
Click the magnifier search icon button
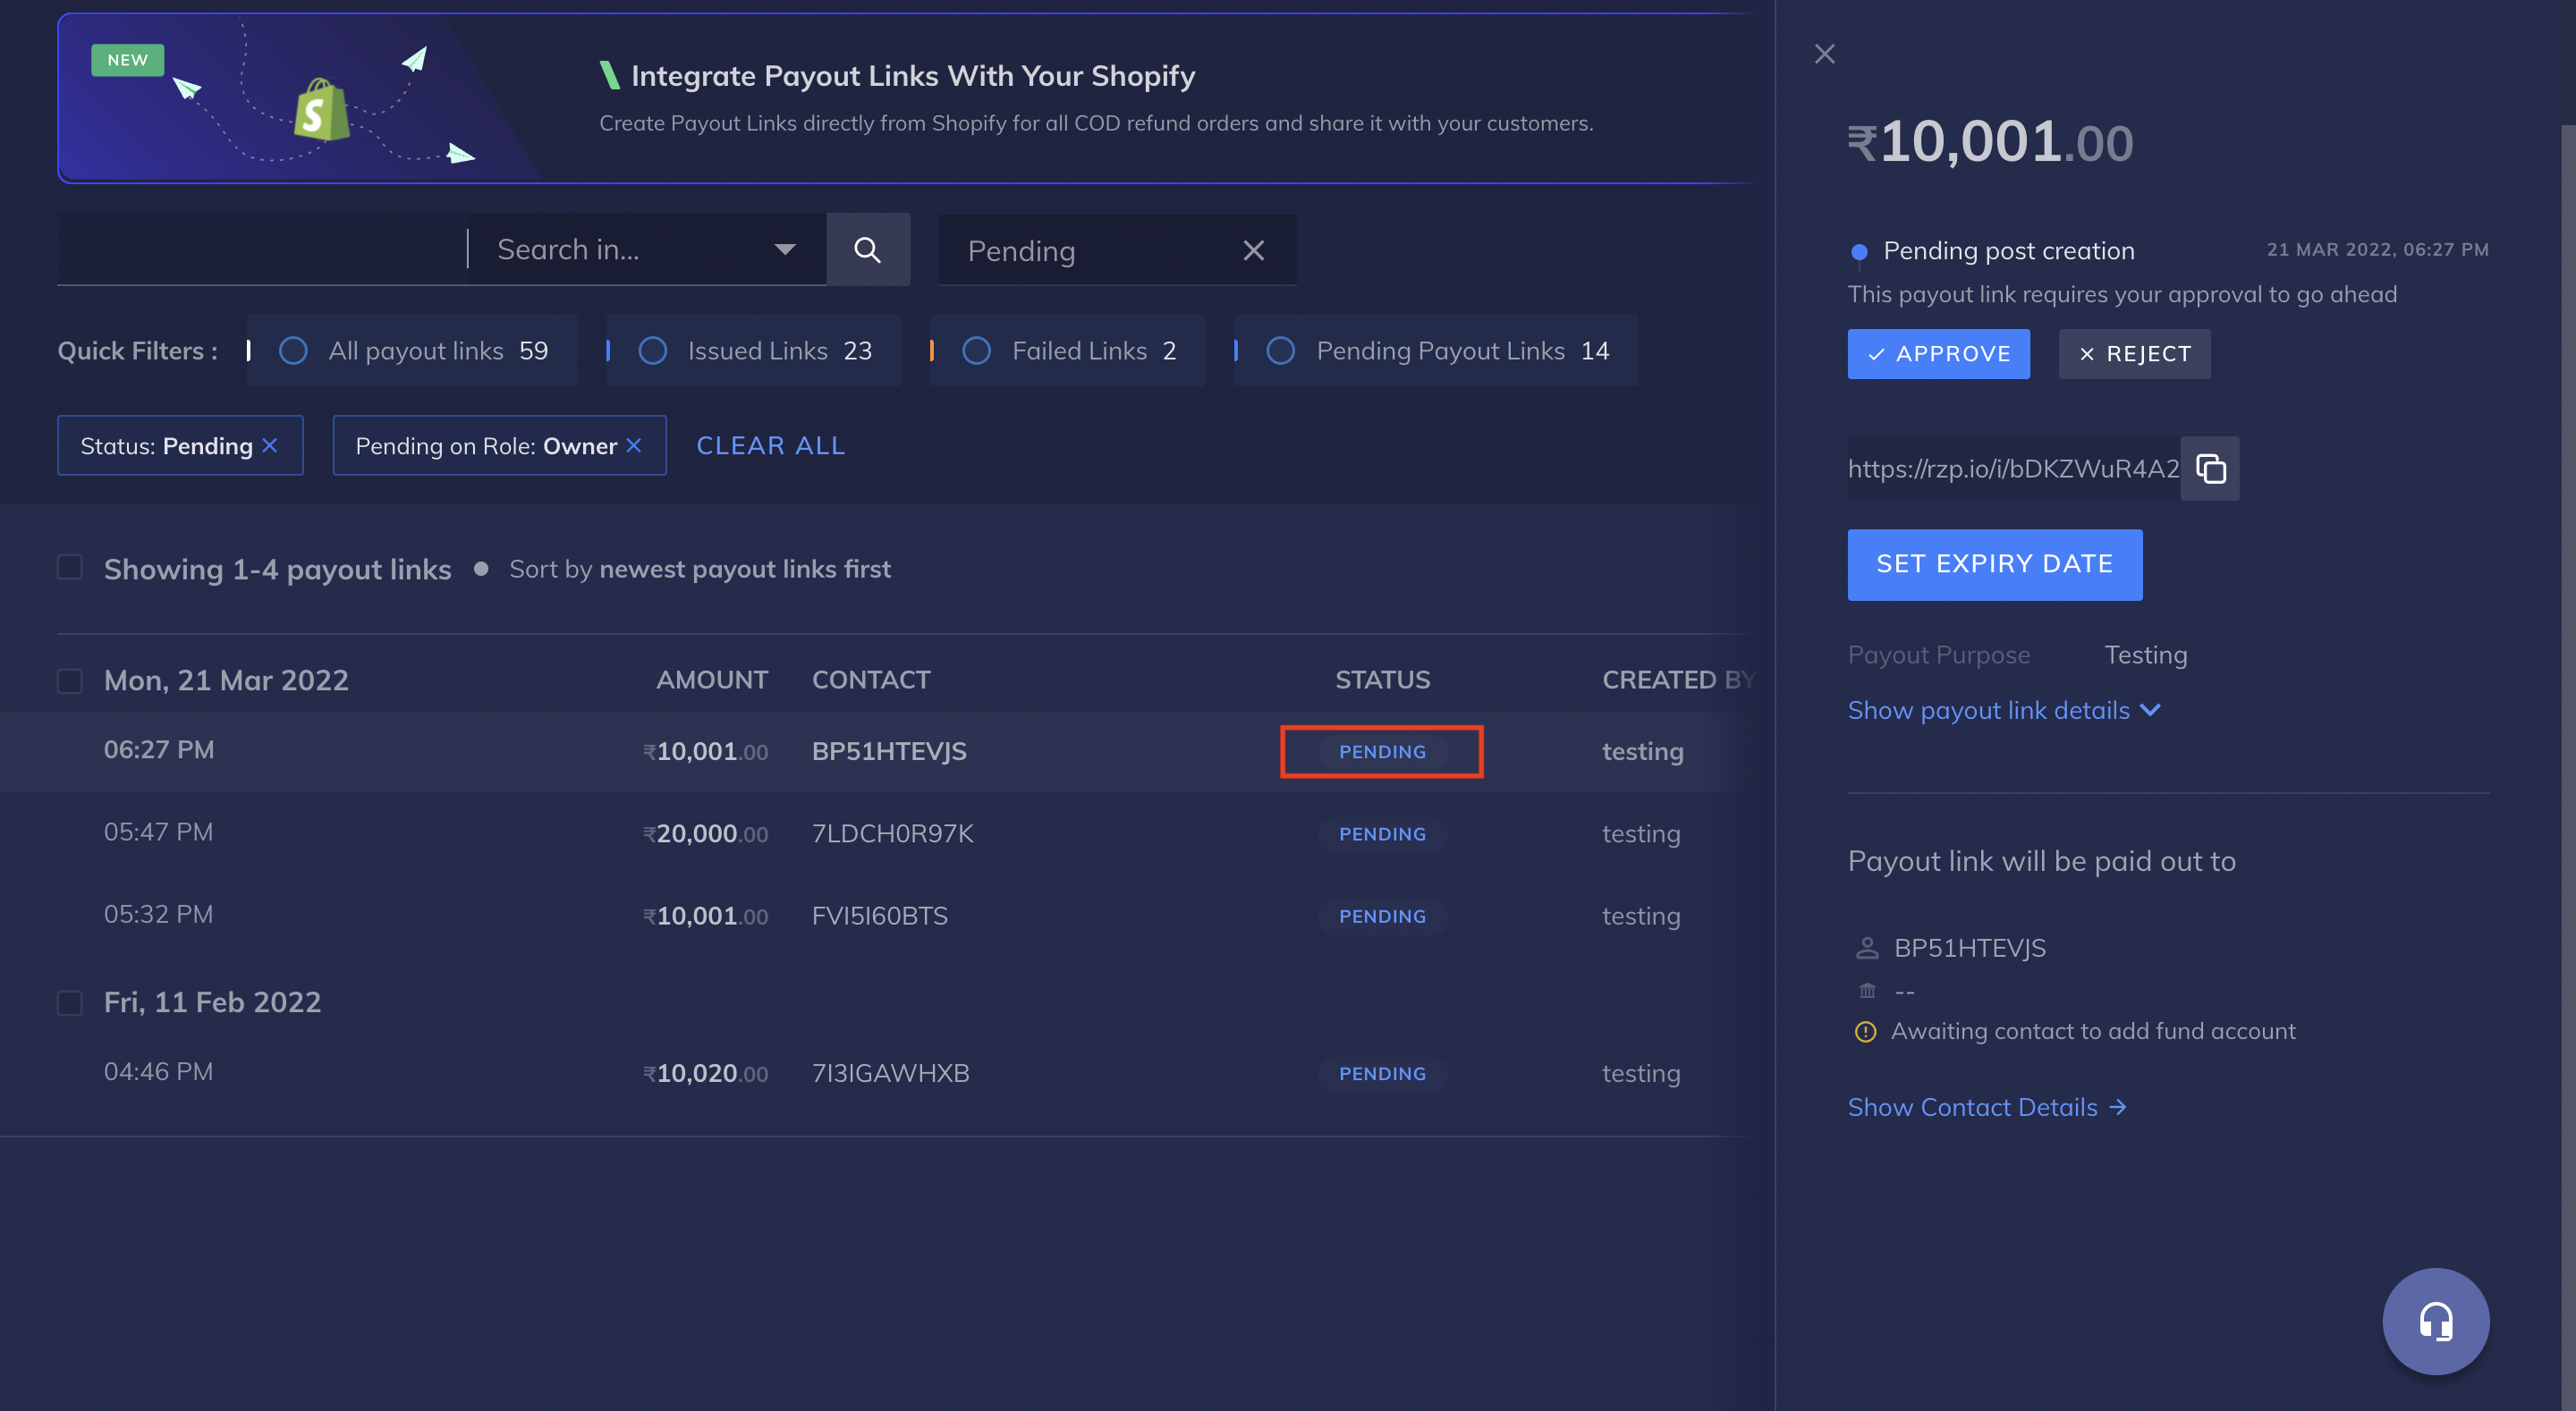[867, 249]
